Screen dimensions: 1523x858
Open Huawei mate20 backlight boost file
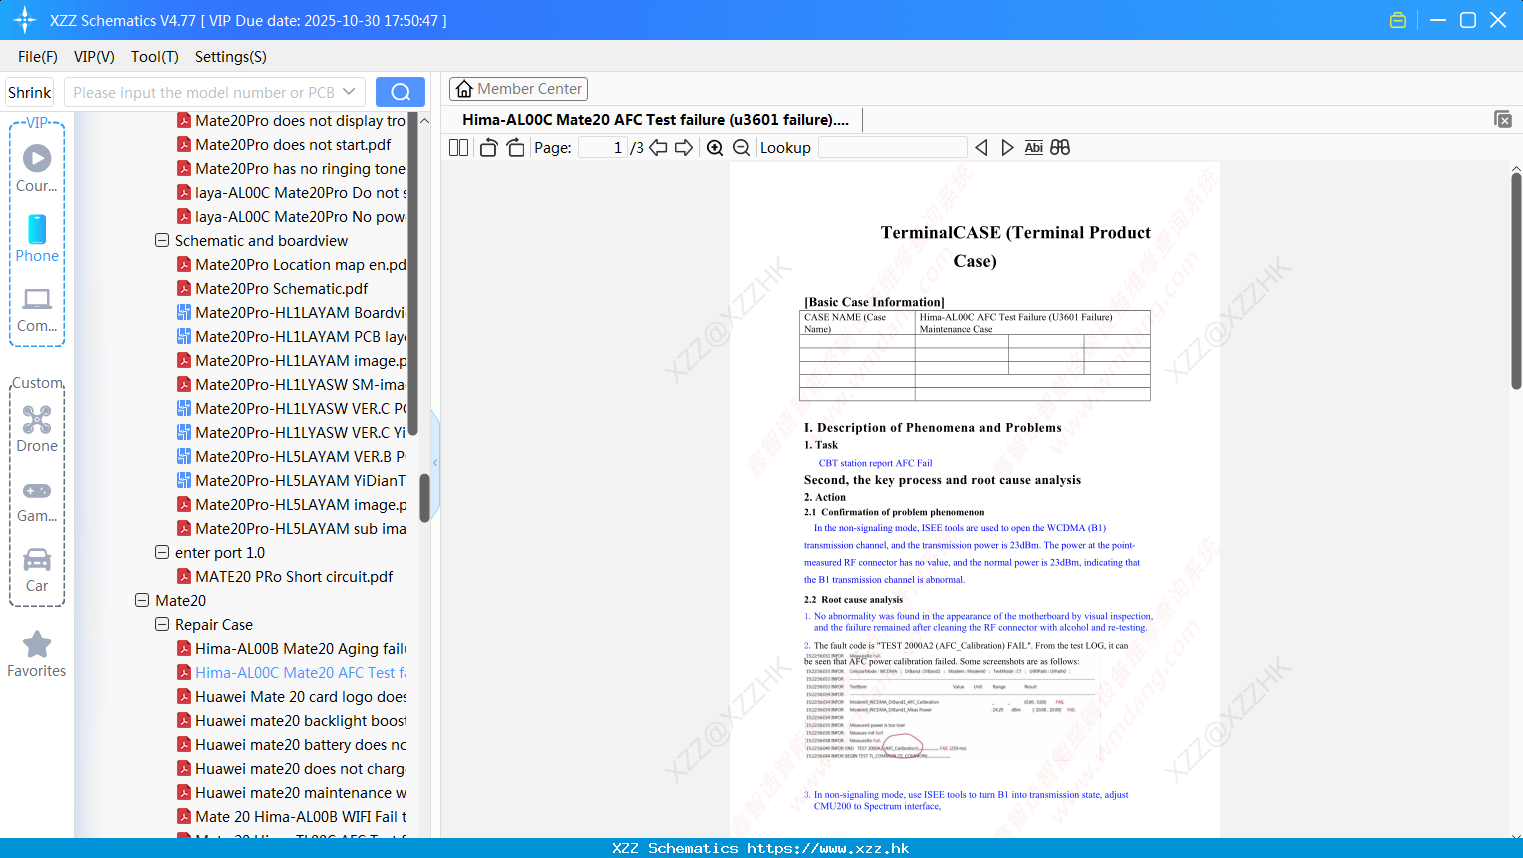coord(291,721)
